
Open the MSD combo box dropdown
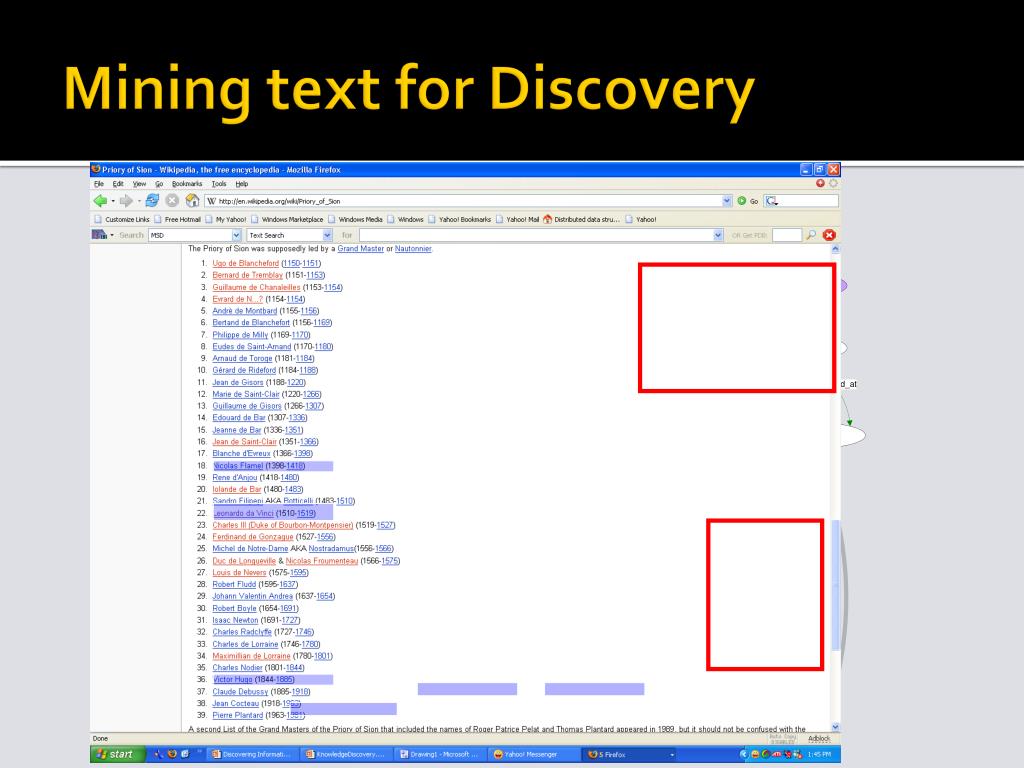click(236, 235)
